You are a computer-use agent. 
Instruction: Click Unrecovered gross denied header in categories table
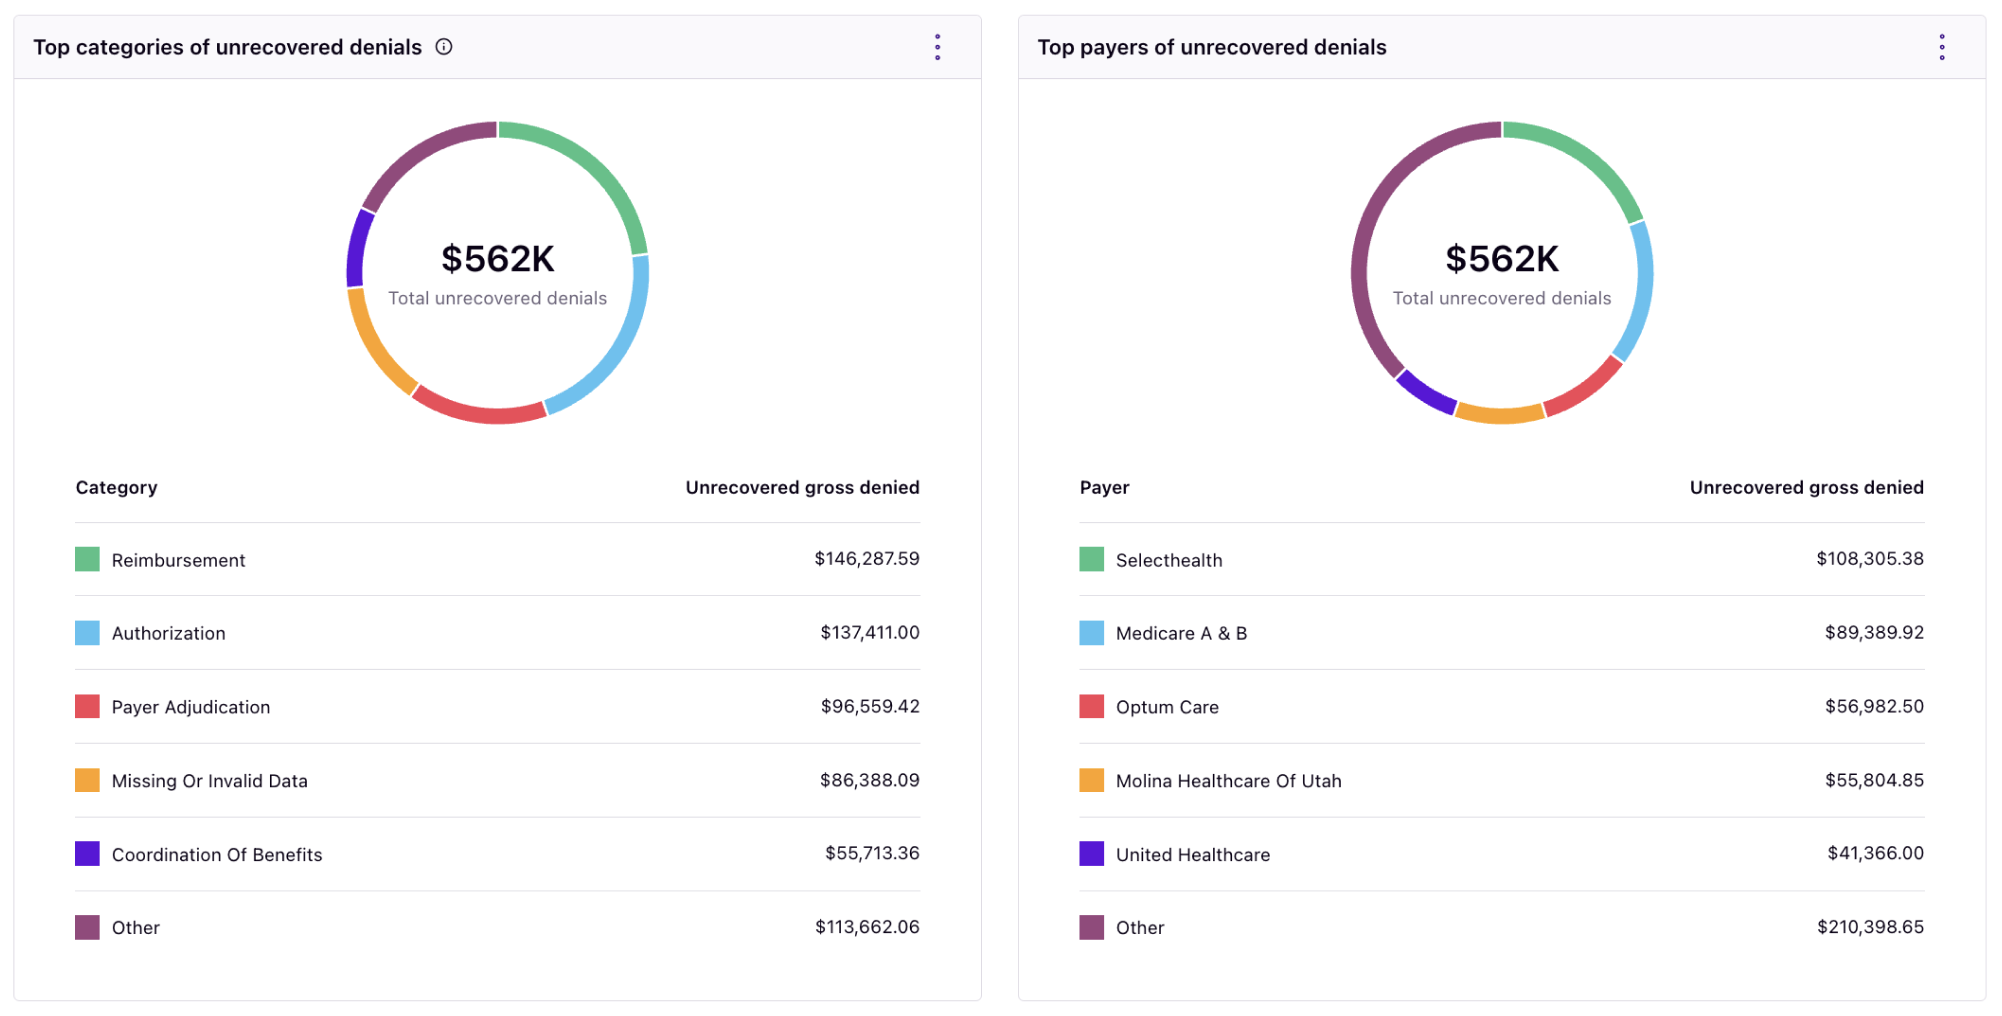coord(802,487)
